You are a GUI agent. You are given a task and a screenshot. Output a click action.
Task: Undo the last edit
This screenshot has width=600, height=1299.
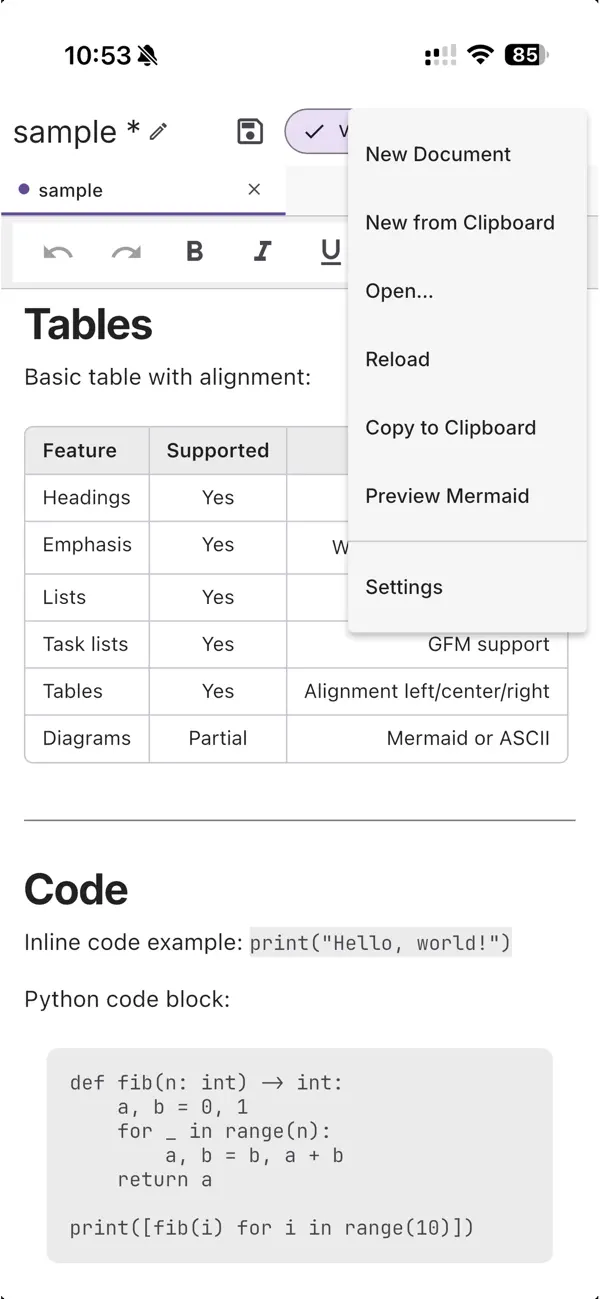point(58,252)
